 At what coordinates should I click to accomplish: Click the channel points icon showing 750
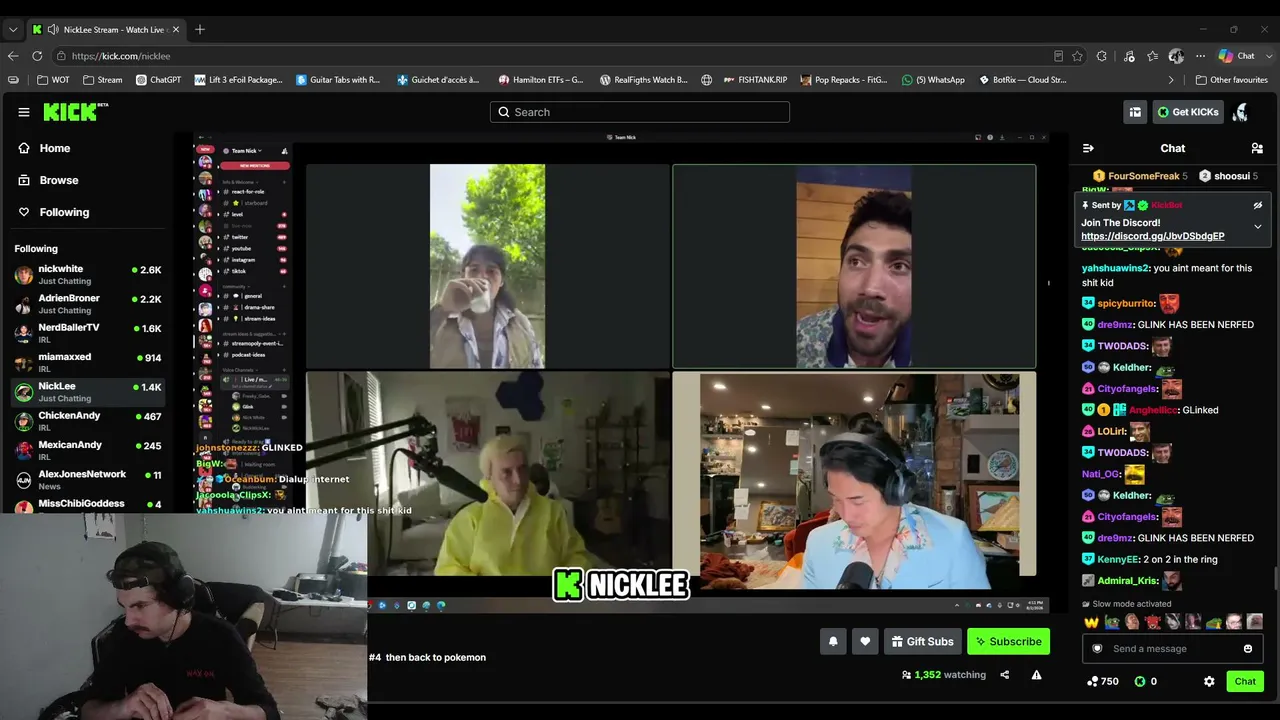click(x=1092, y=681)
